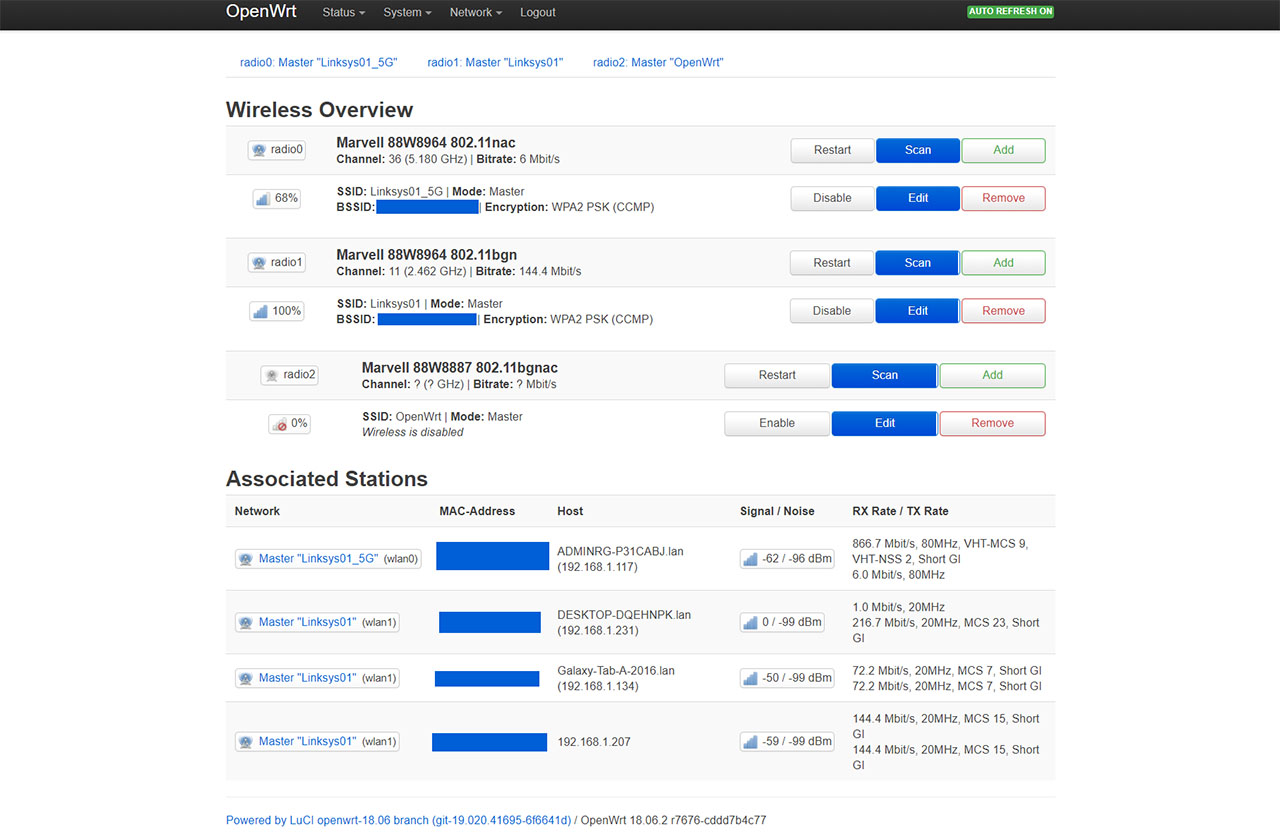
Task: Restart the radio1 device
Action: (831, 263)
